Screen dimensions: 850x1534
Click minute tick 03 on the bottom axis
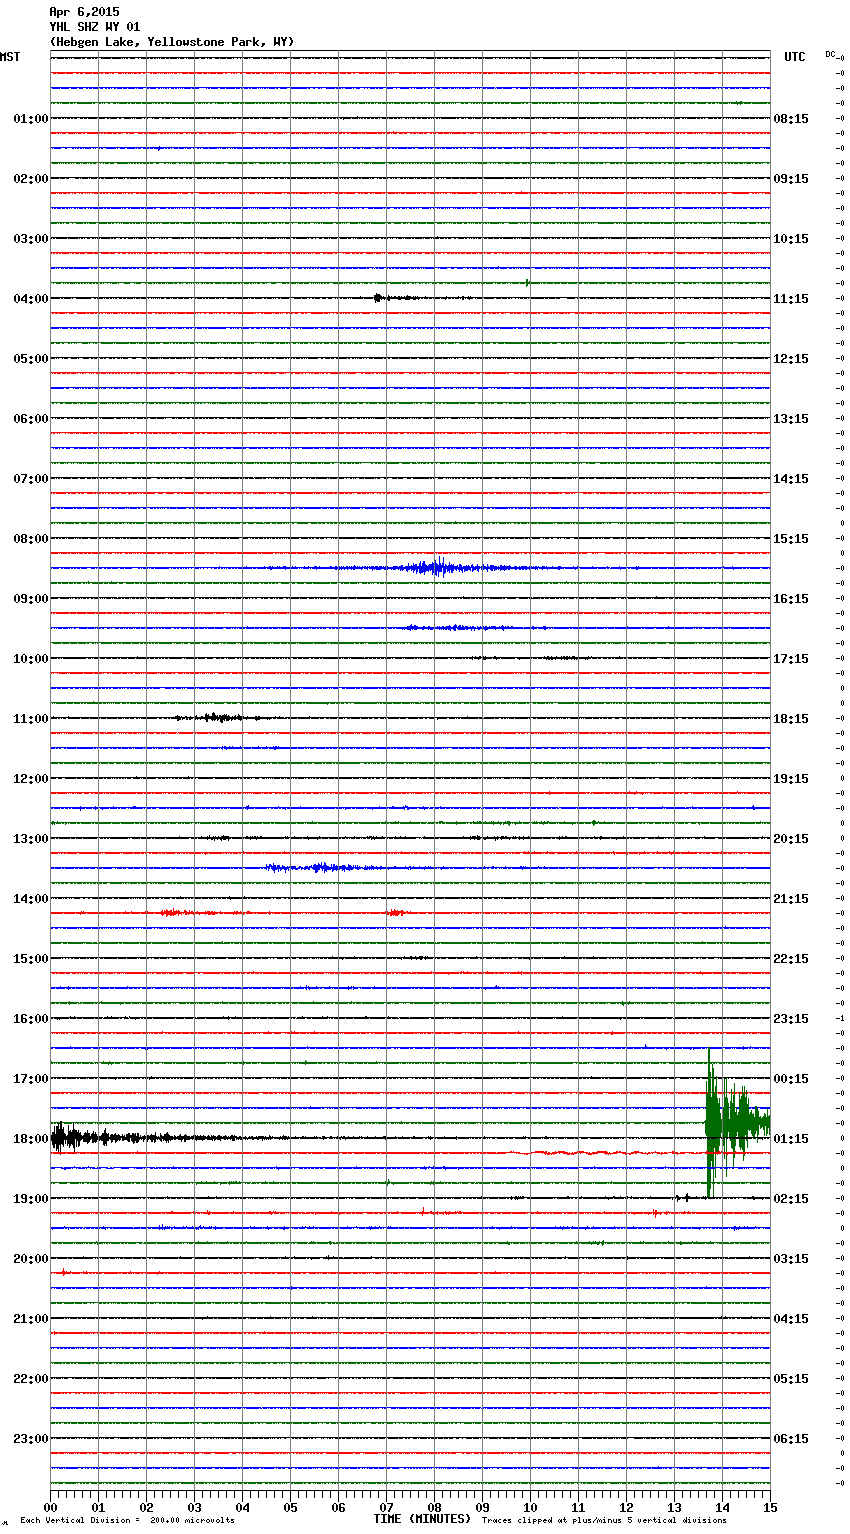point(194,1507)
